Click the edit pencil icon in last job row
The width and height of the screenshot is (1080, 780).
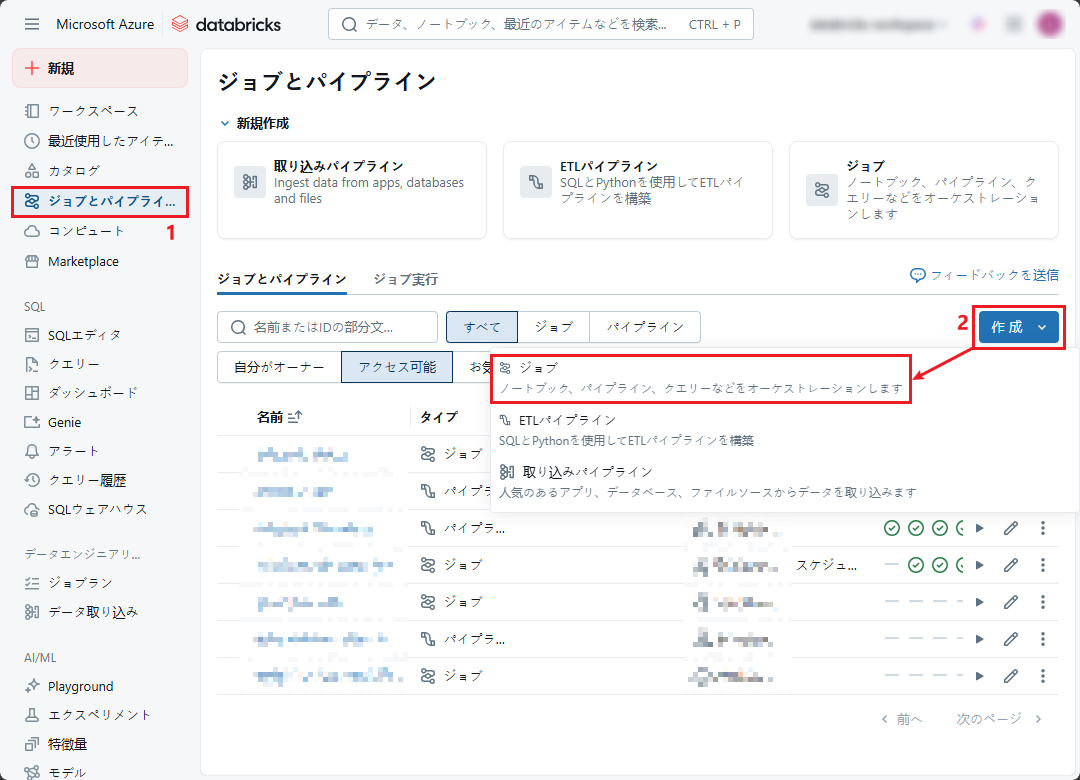(x=1011, y=676)
